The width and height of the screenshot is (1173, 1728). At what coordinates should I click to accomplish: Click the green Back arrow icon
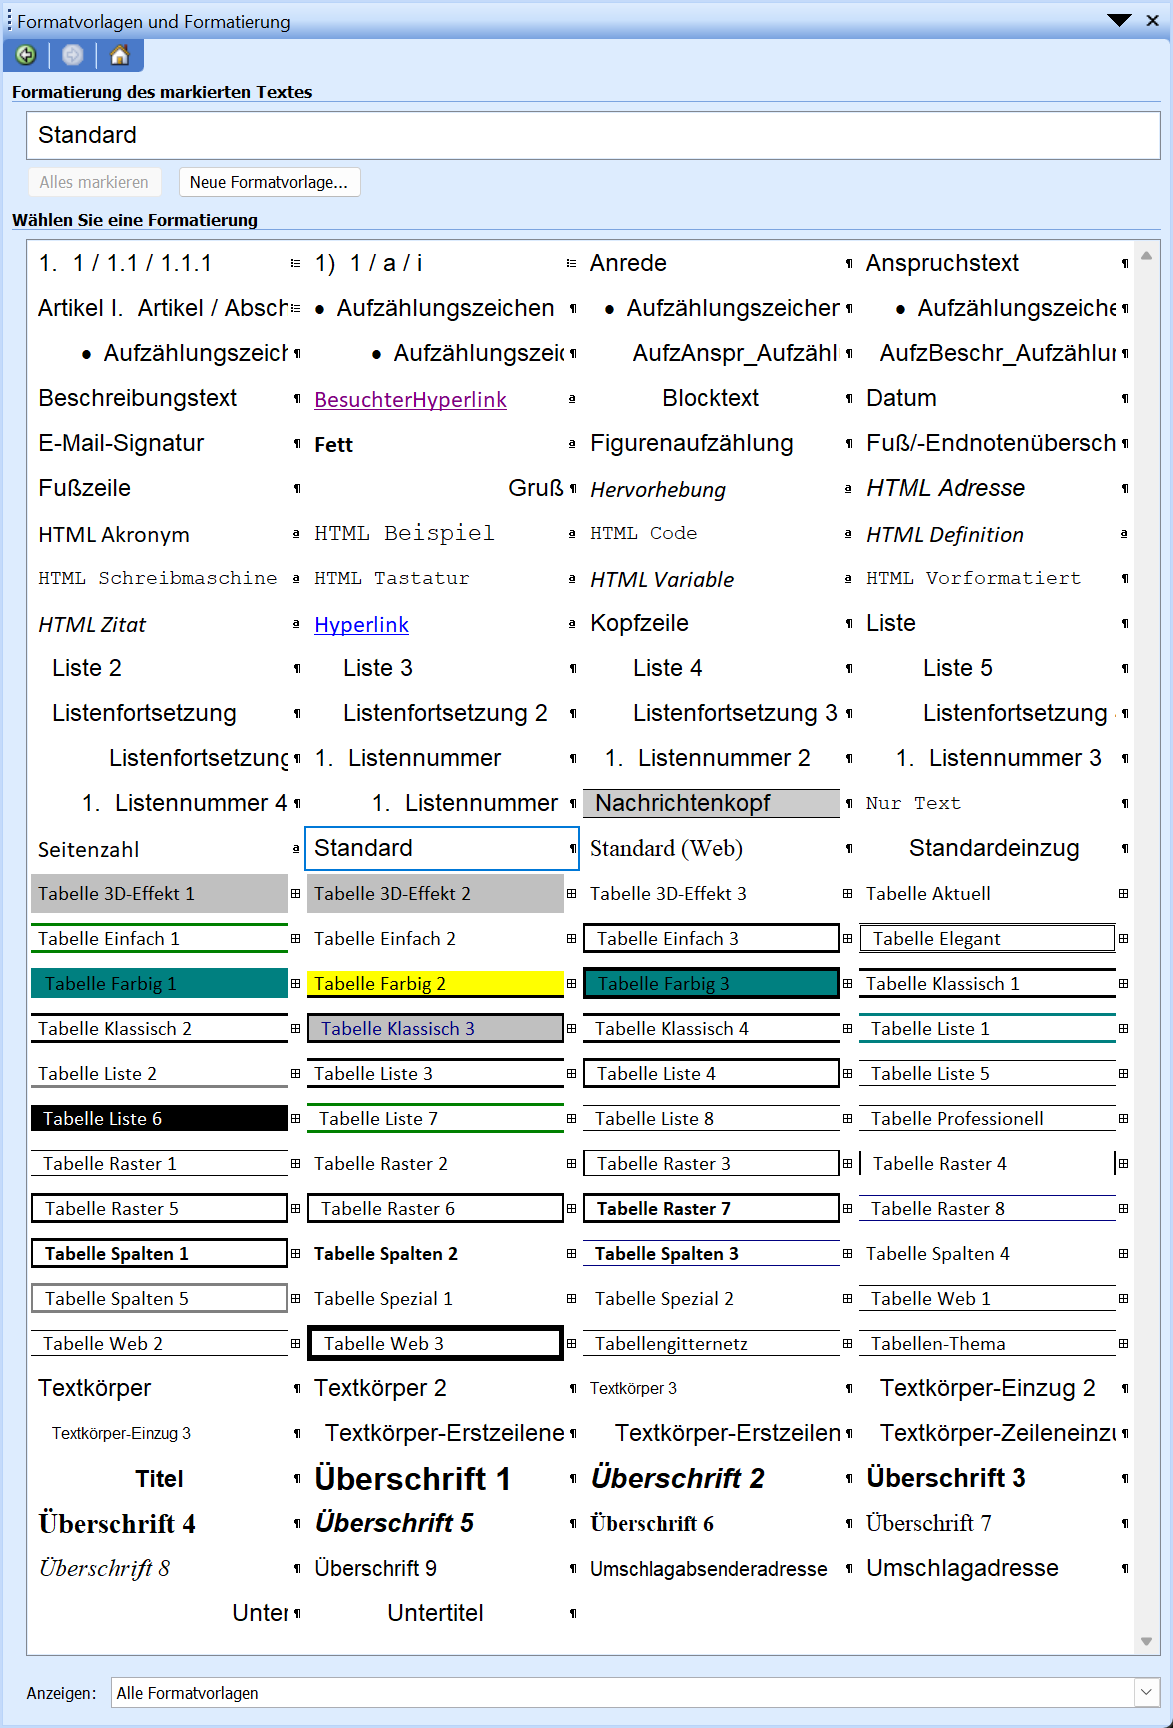click(x=26, y=55)
